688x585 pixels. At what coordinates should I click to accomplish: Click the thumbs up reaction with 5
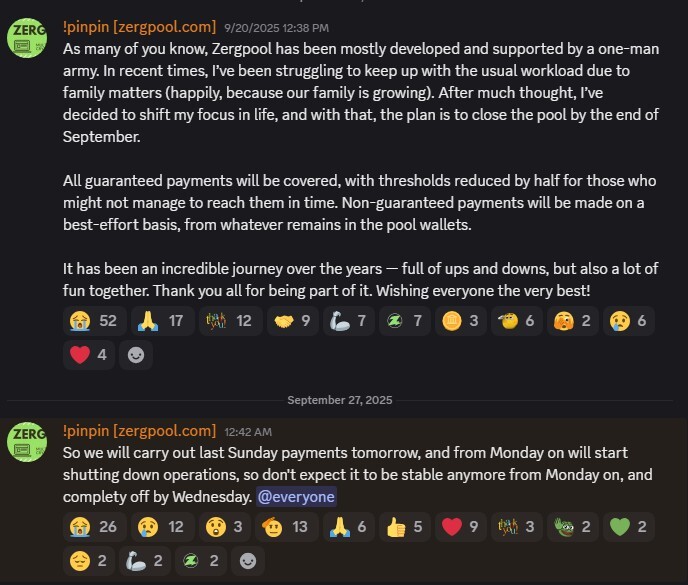[405, 526]
